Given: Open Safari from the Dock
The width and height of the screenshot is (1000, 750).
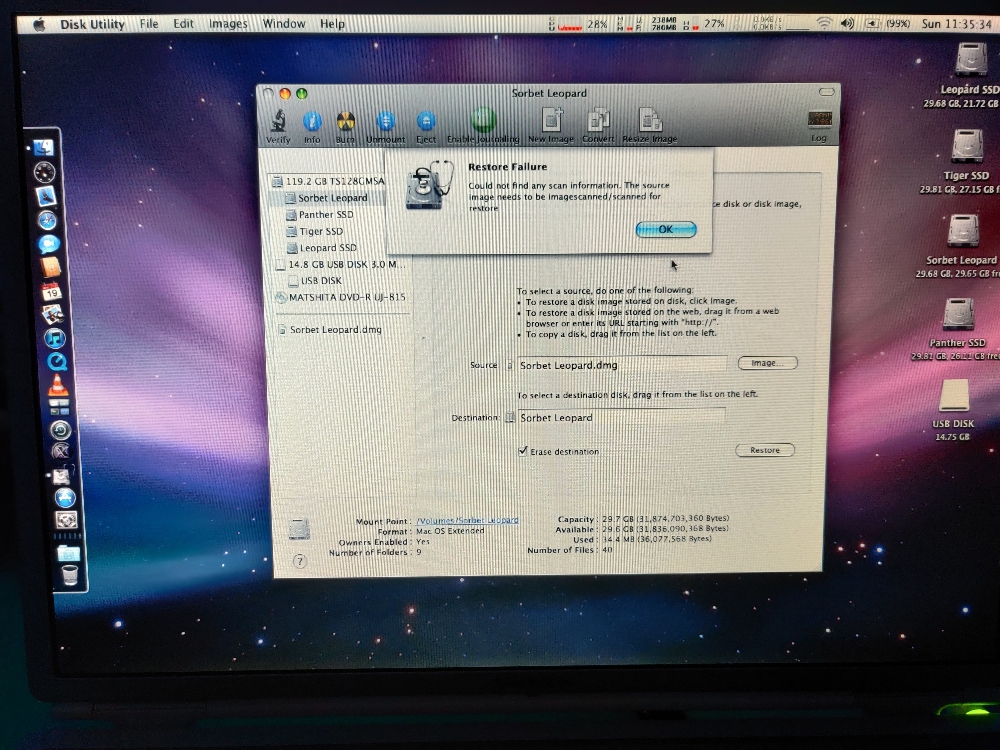Looking at the screenshot, I should coord(47,221).
